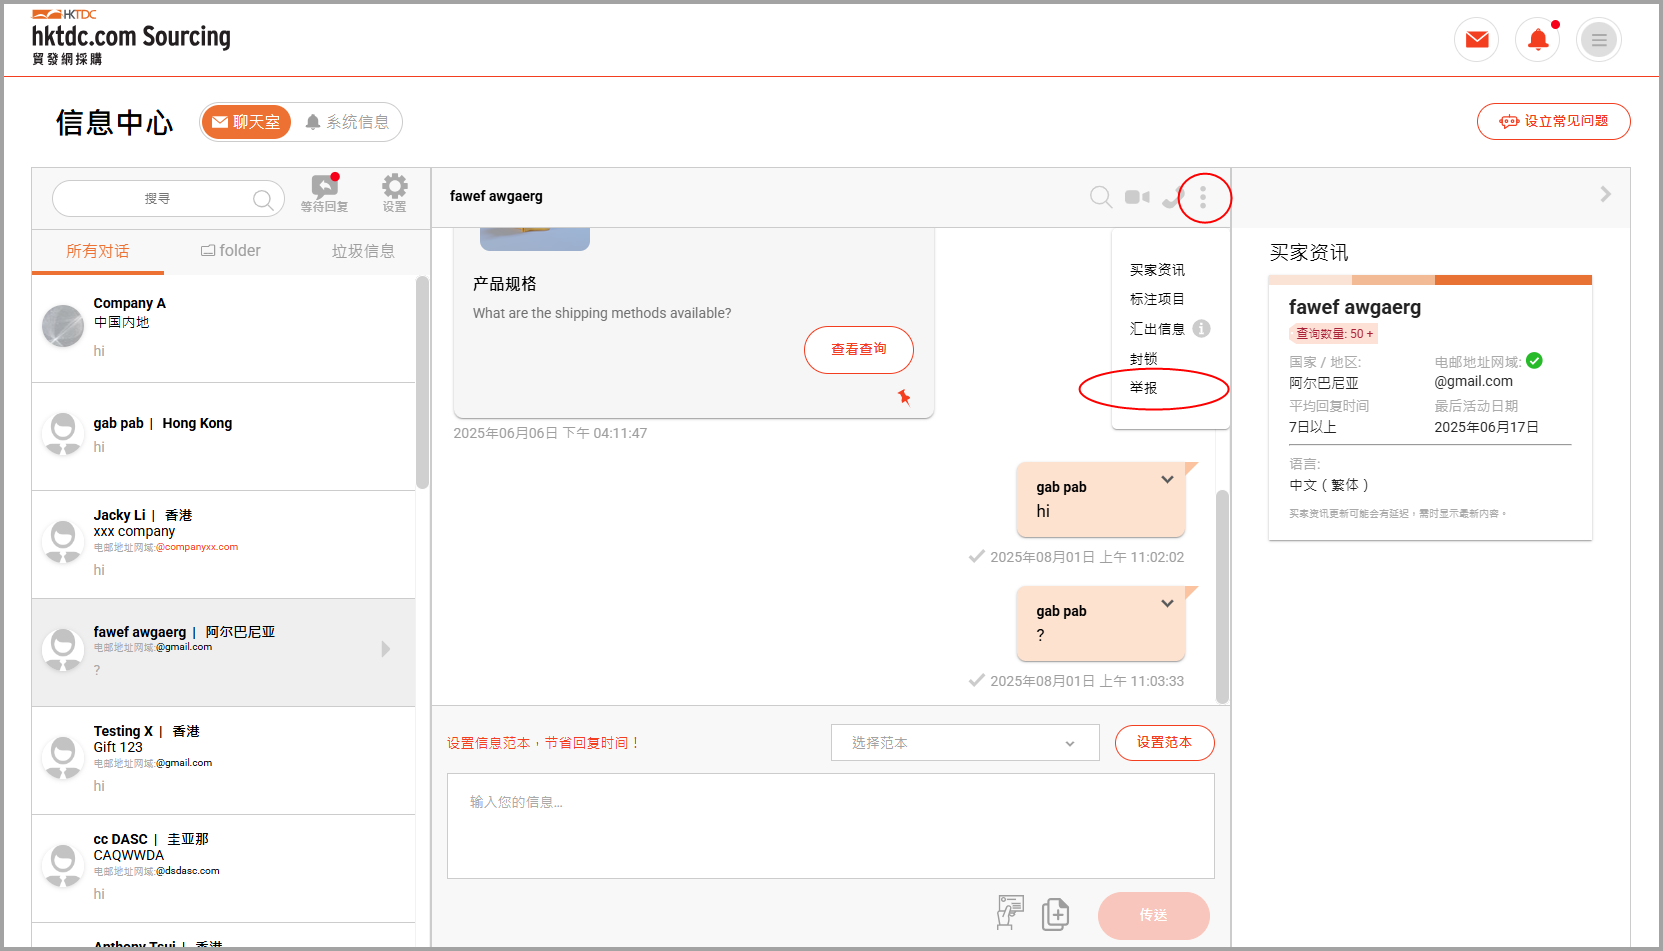
Task: Open the cc DASC CAQWWDA conversation
Action: 223,869
